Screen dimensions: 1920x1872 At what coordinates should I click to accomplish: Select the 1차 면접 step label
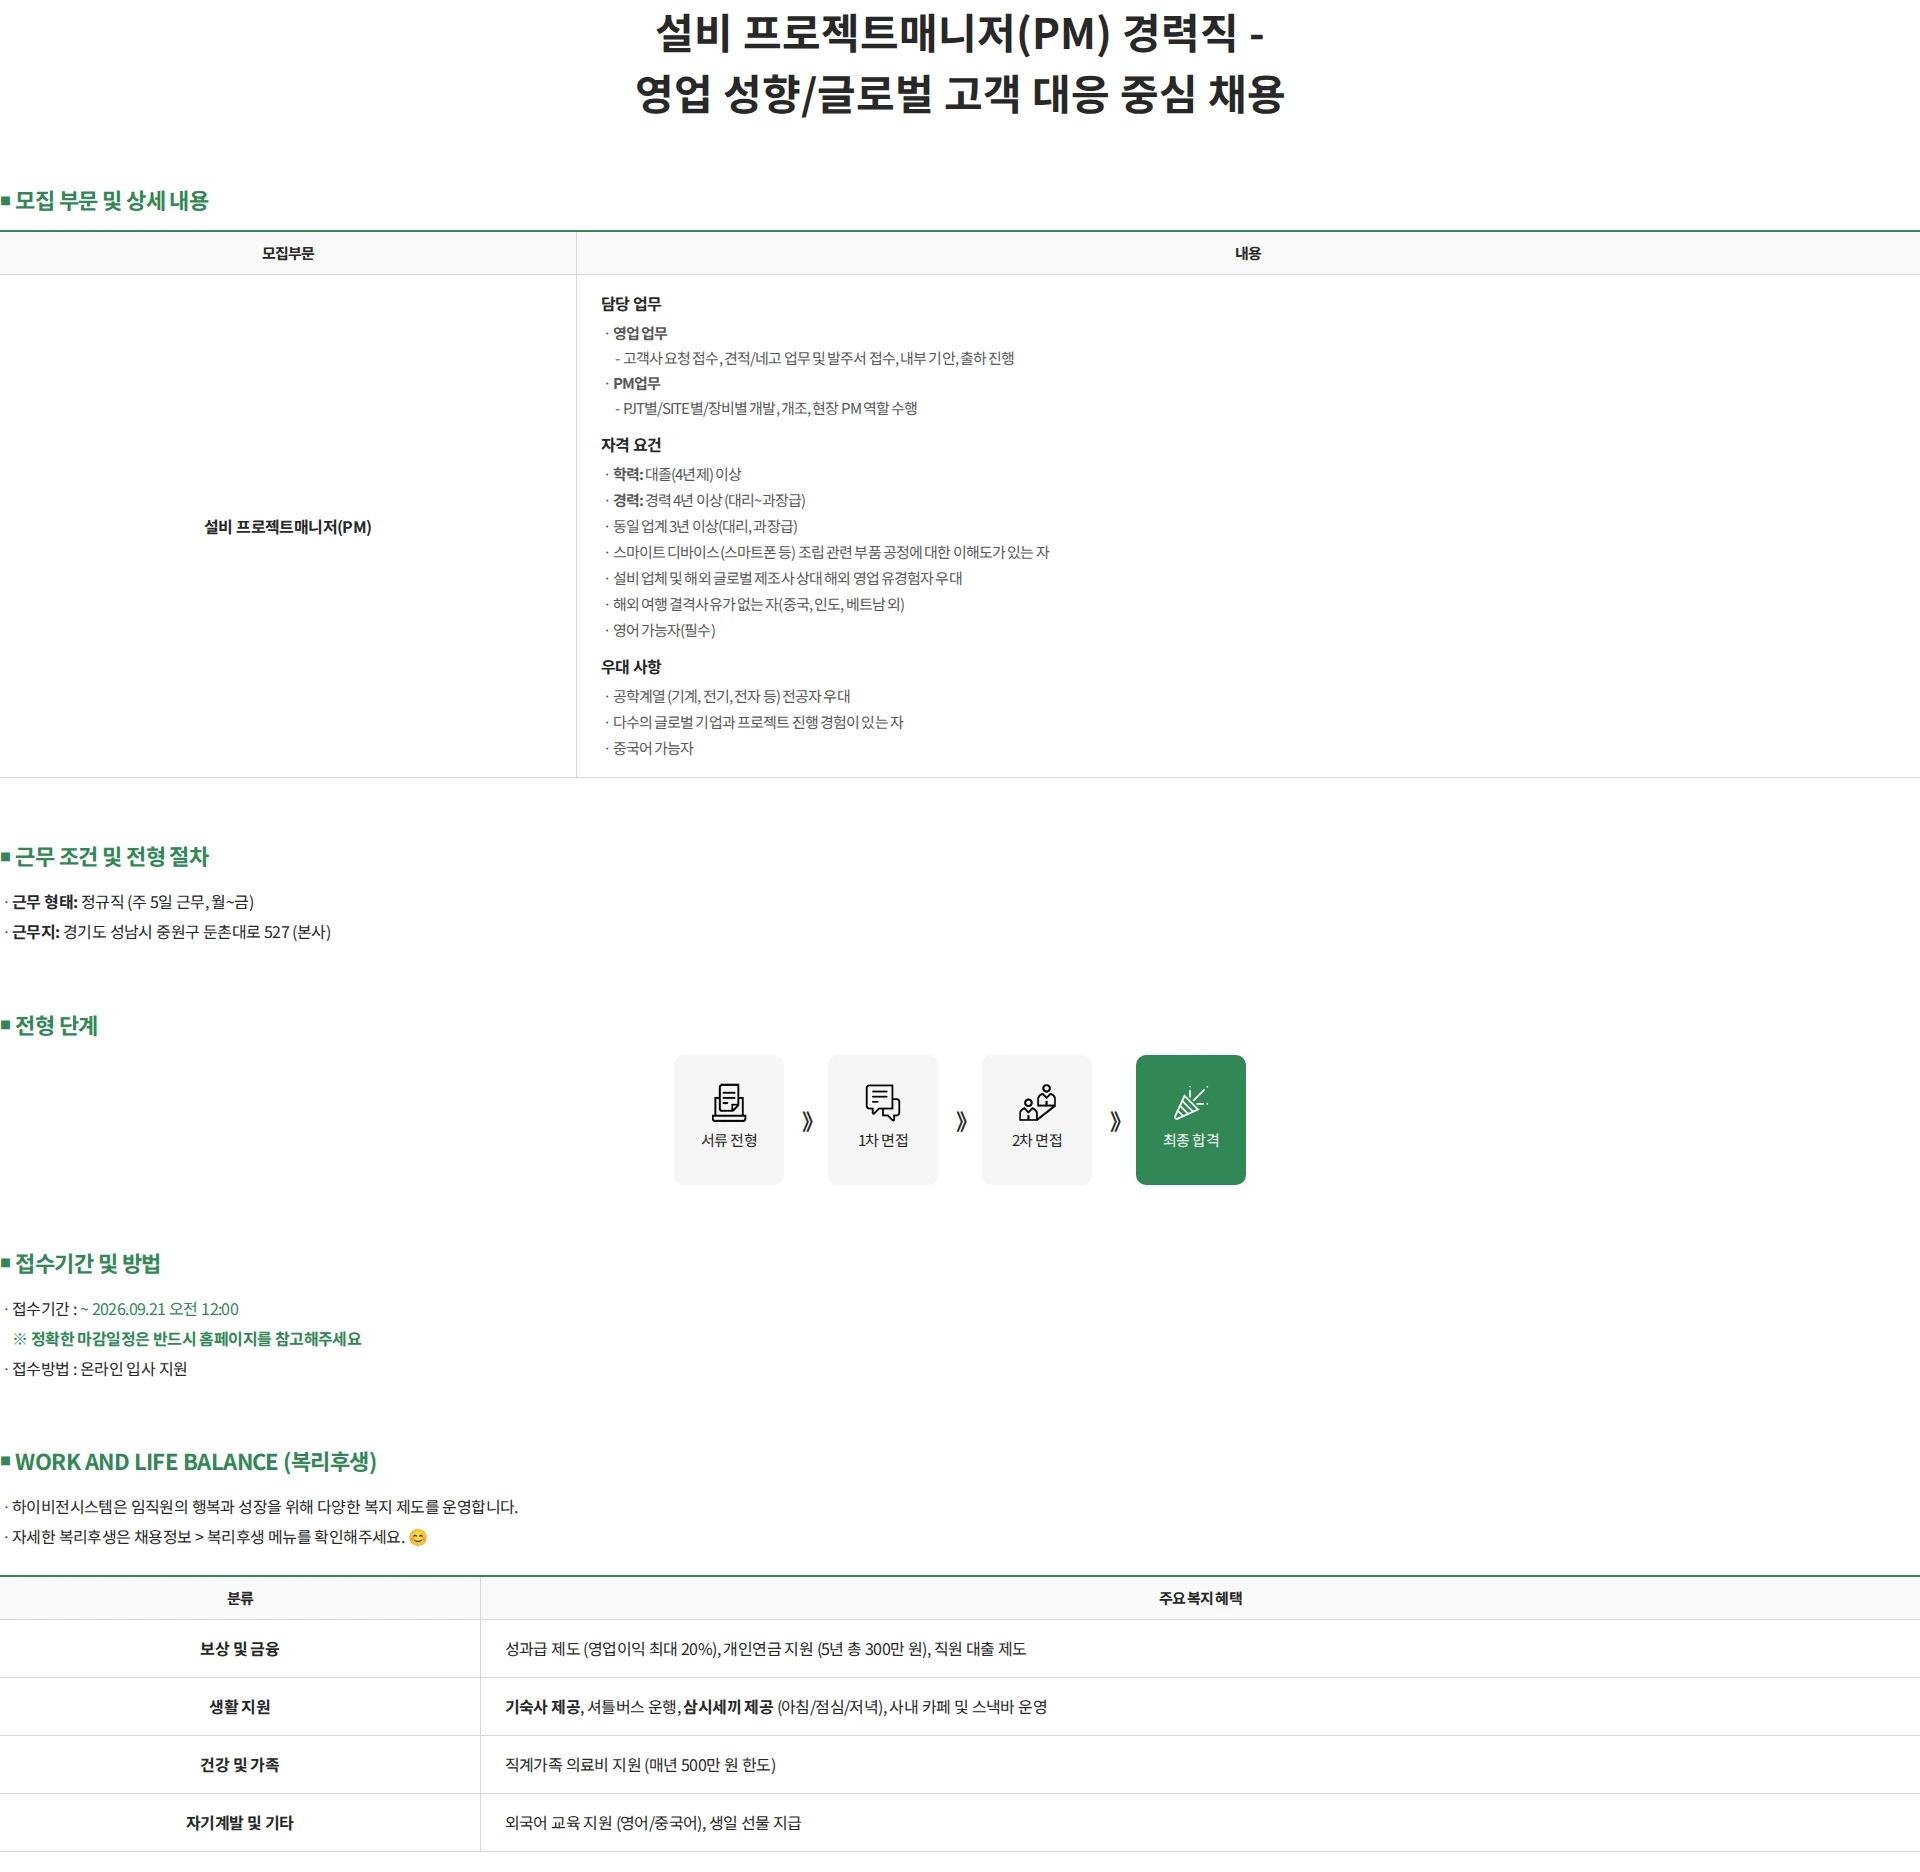click(883, 1140)
